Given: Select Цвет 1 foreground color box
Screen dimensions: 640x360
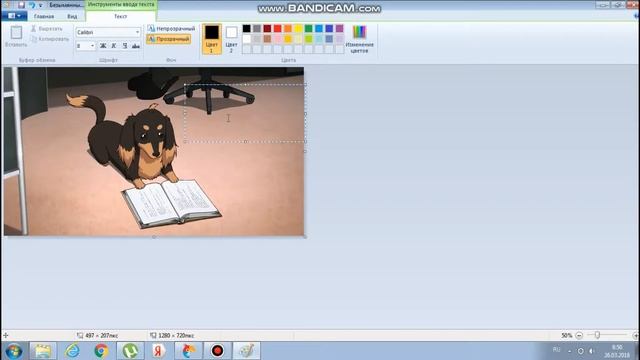Looking at the screenshot, I should (211, 39).
